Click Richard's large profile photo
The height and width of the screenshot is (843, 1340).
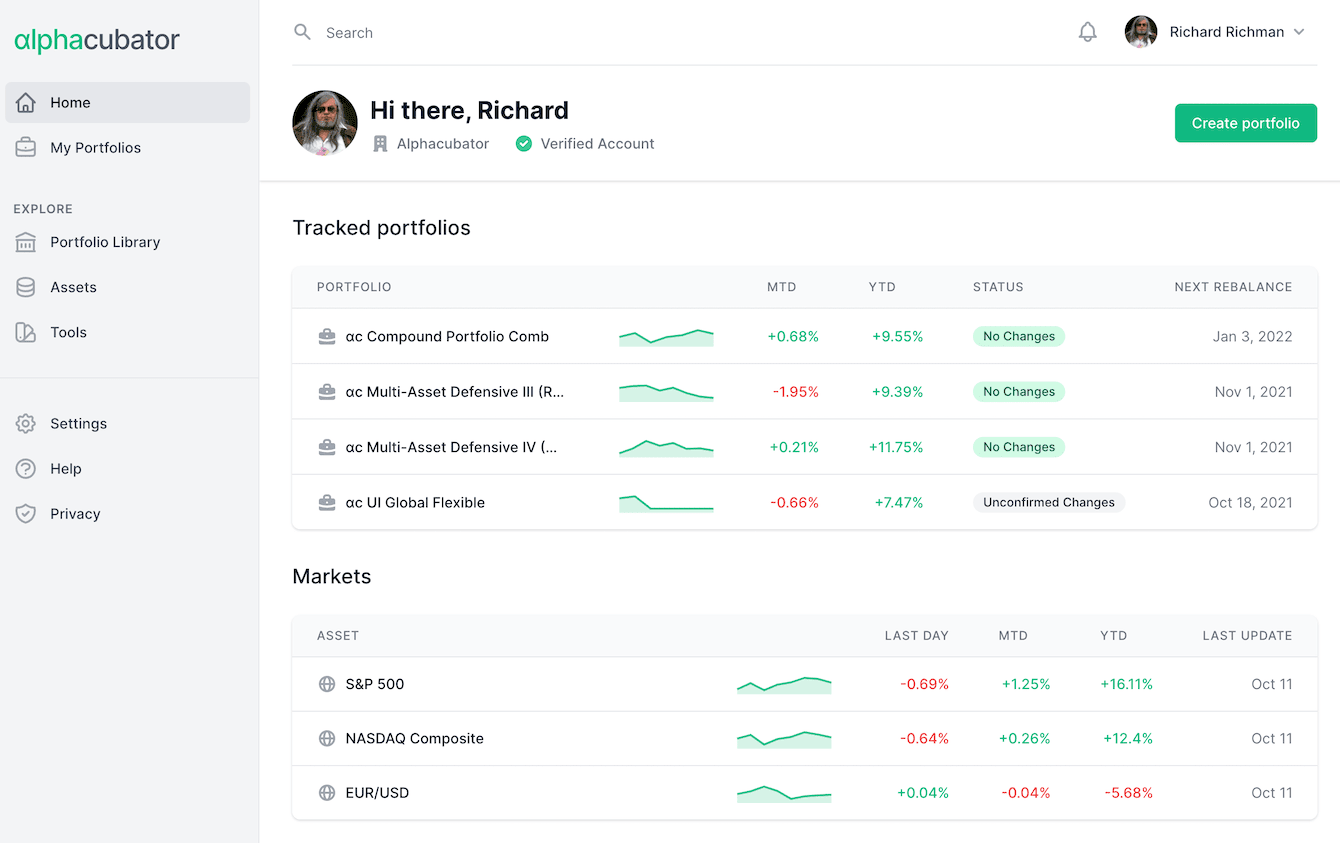coord(325,123)
